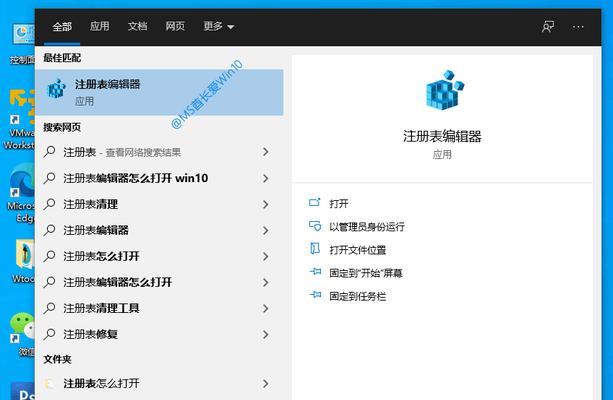Open Microsoft Edge desktop shortcut

tap(21, 193)
